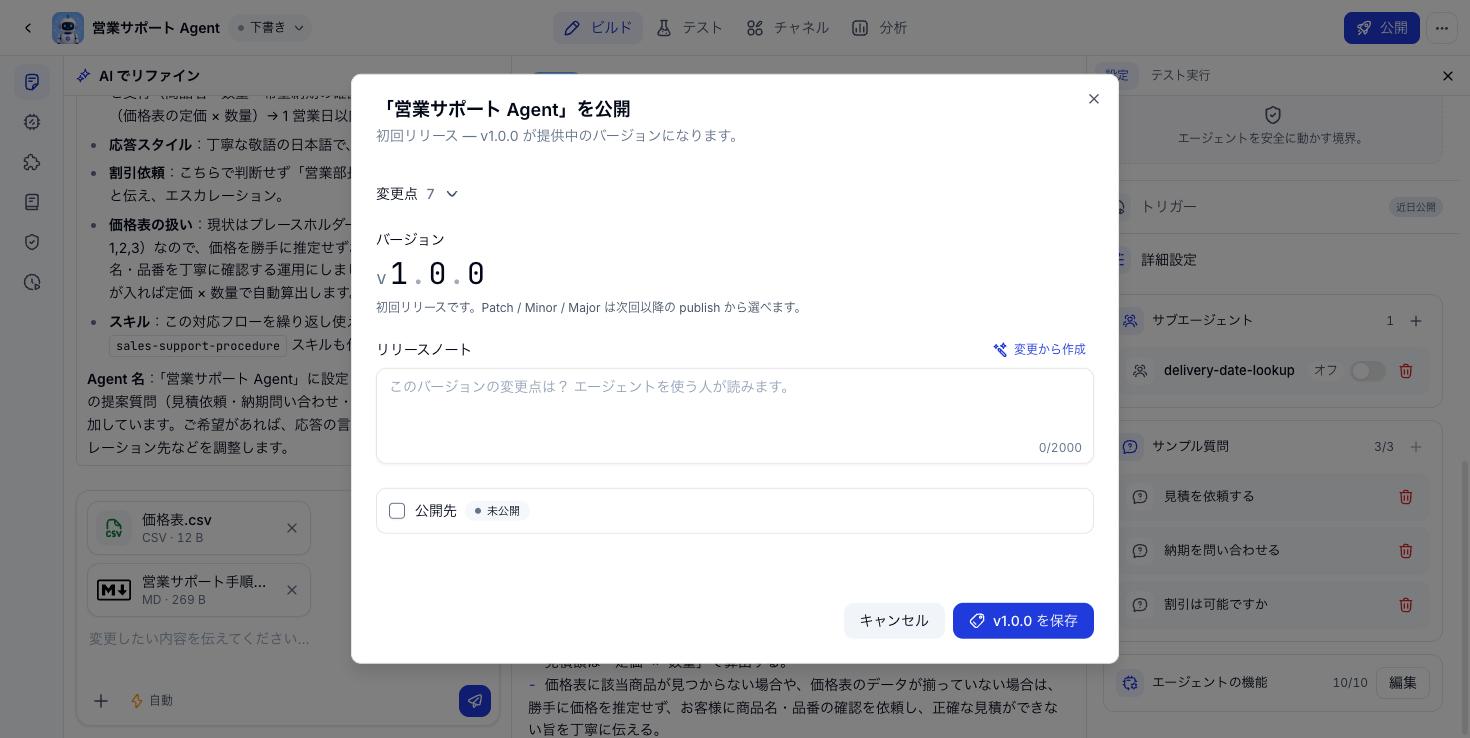The height and width of the screenshot is (738, 1470).
Task: Go back using the top-left arrow
Action: pyautogui.click(x=28, y=28)
